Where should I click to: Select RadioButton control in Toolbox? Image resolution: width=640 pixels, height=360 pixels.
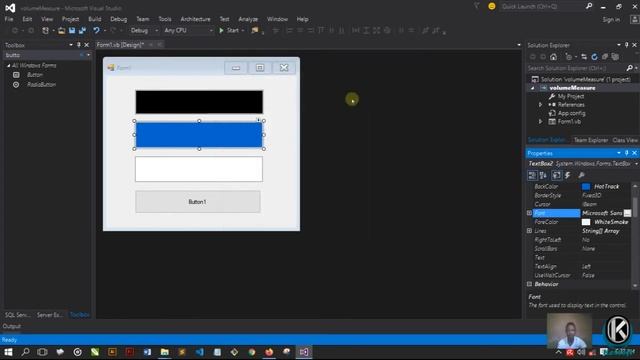tap(41, 84)
